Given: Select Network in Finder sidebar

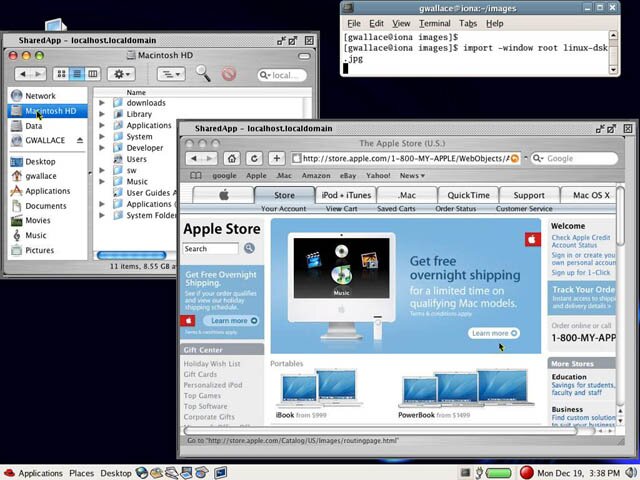Looking at the screenshot, I should tap(47, 96).
